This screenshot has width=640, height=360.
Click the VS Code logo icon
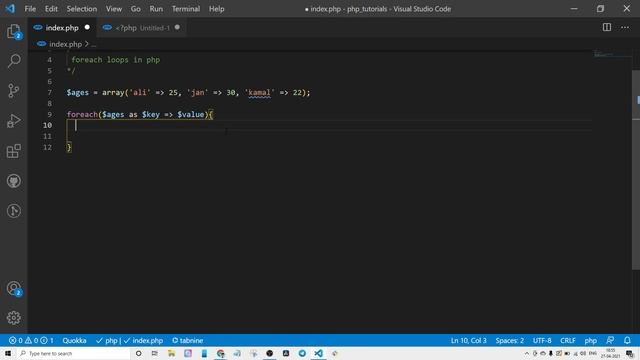coord(10,9)
